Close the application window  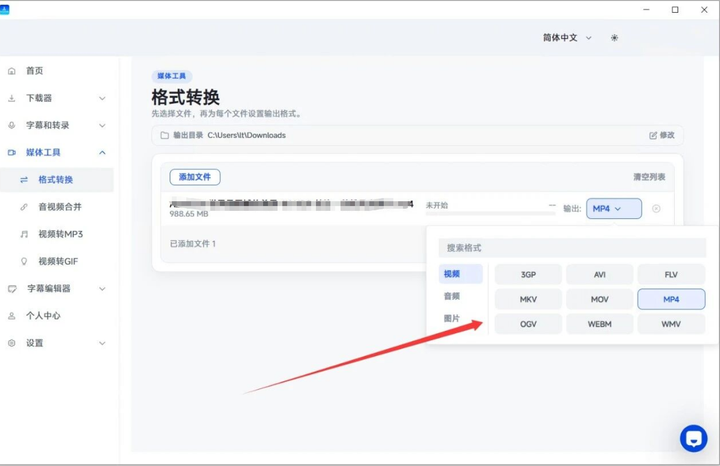[704, 10]
